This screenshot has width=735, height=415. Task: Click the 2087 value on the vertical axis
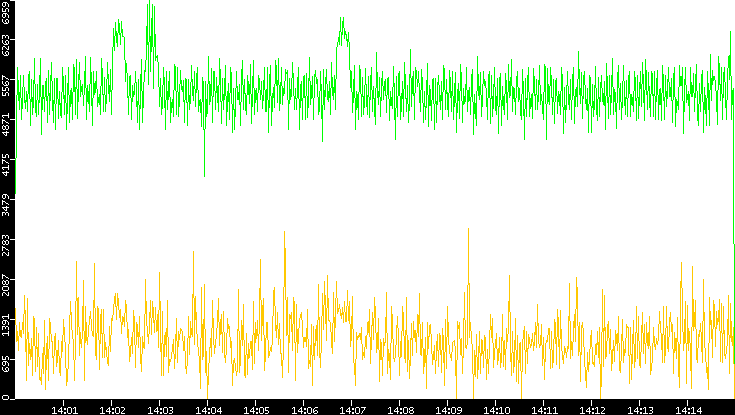pos(6,286)
